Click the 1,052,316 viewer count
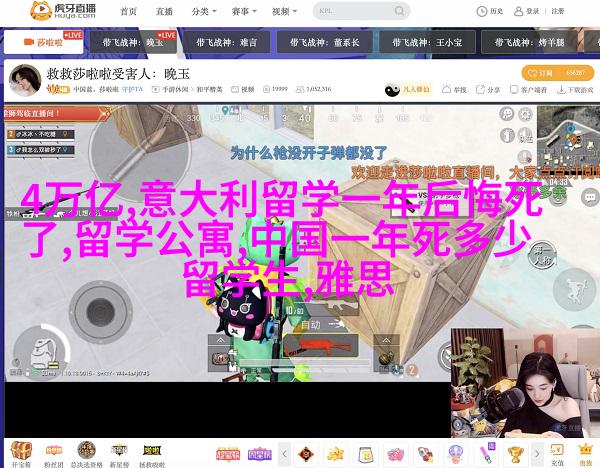The height and width of the screenshot is (468, 600). [313, 89]
